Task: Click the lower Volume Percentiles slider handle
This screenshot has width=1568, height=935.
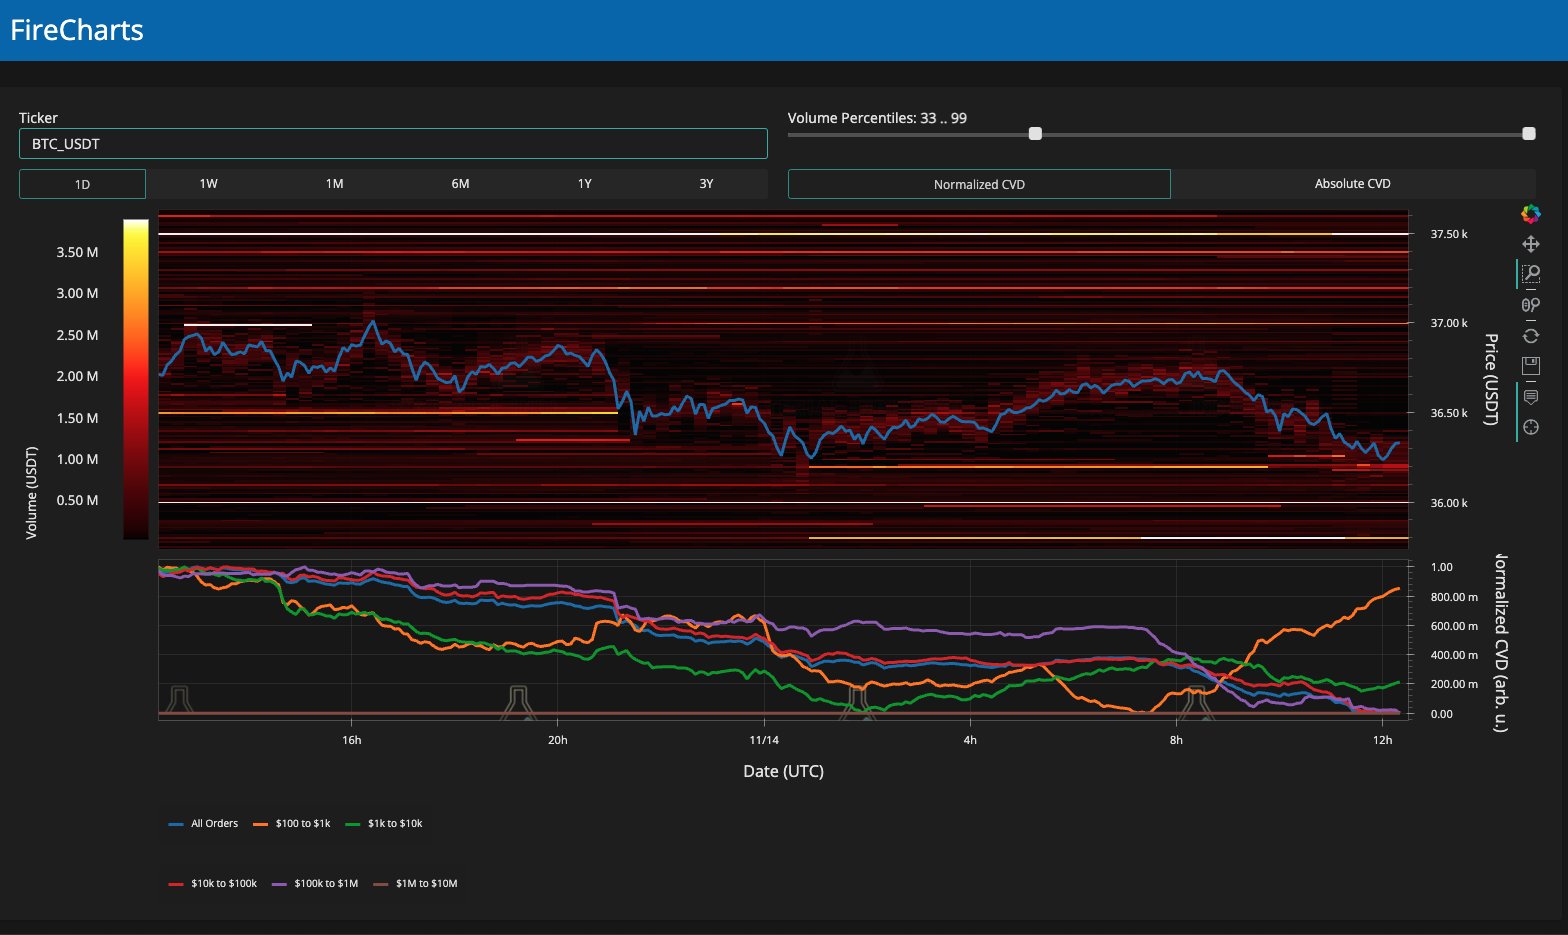Action: [x=1035, y=134]
